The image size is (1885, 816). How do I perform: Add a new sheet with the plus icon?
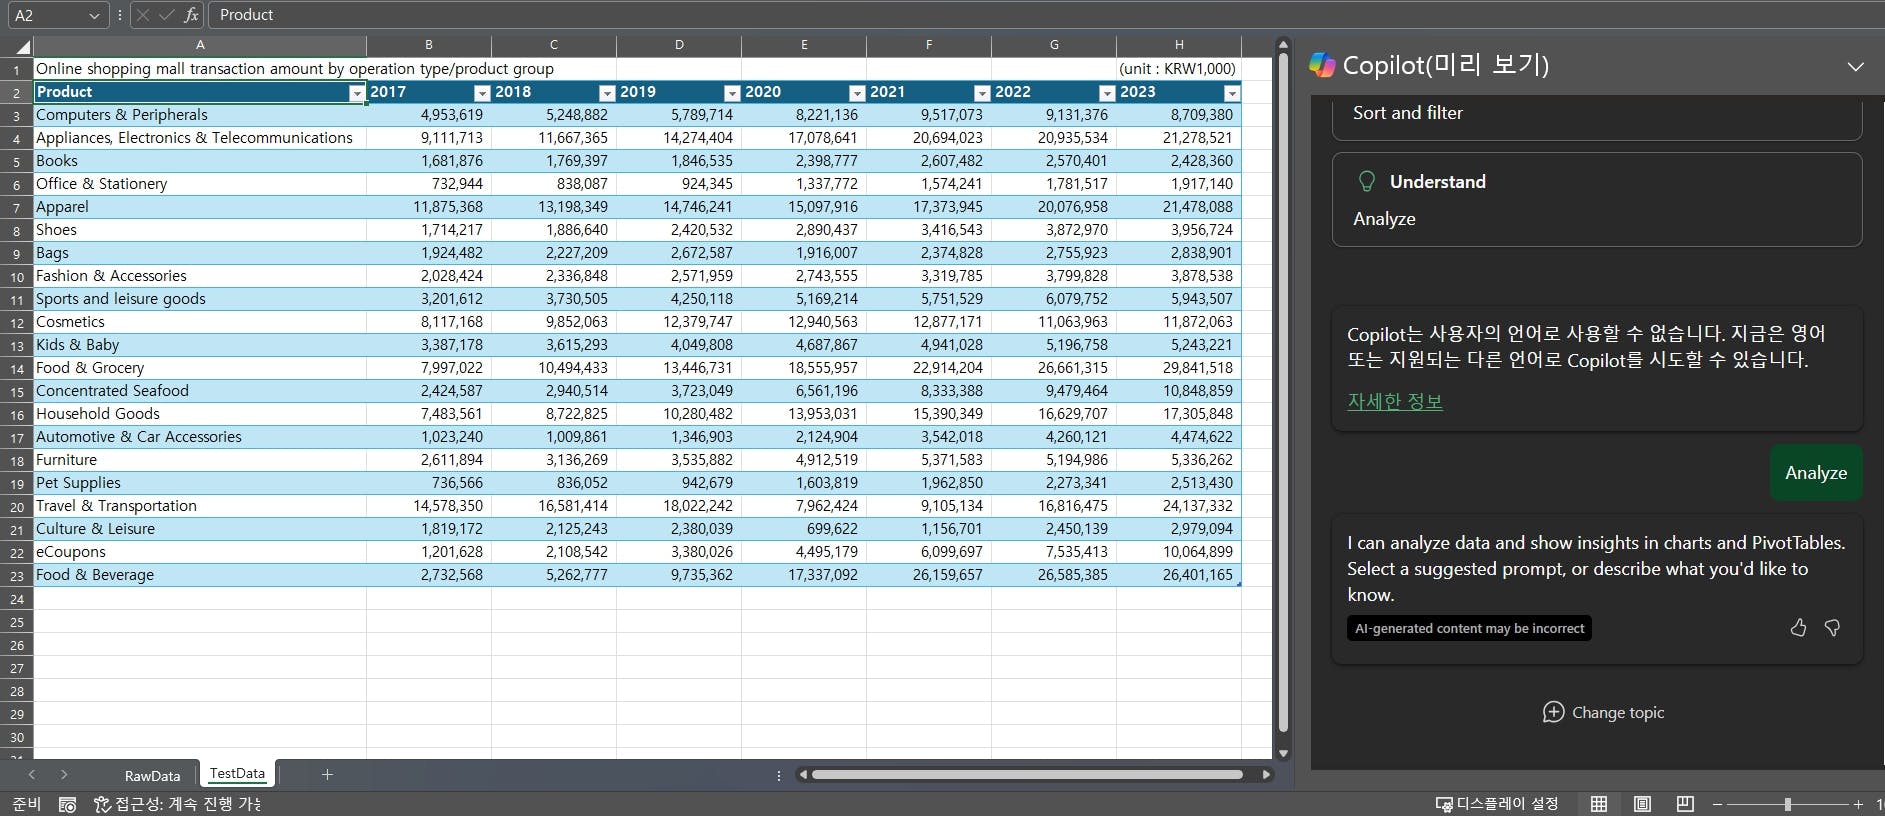click(327, 774)
